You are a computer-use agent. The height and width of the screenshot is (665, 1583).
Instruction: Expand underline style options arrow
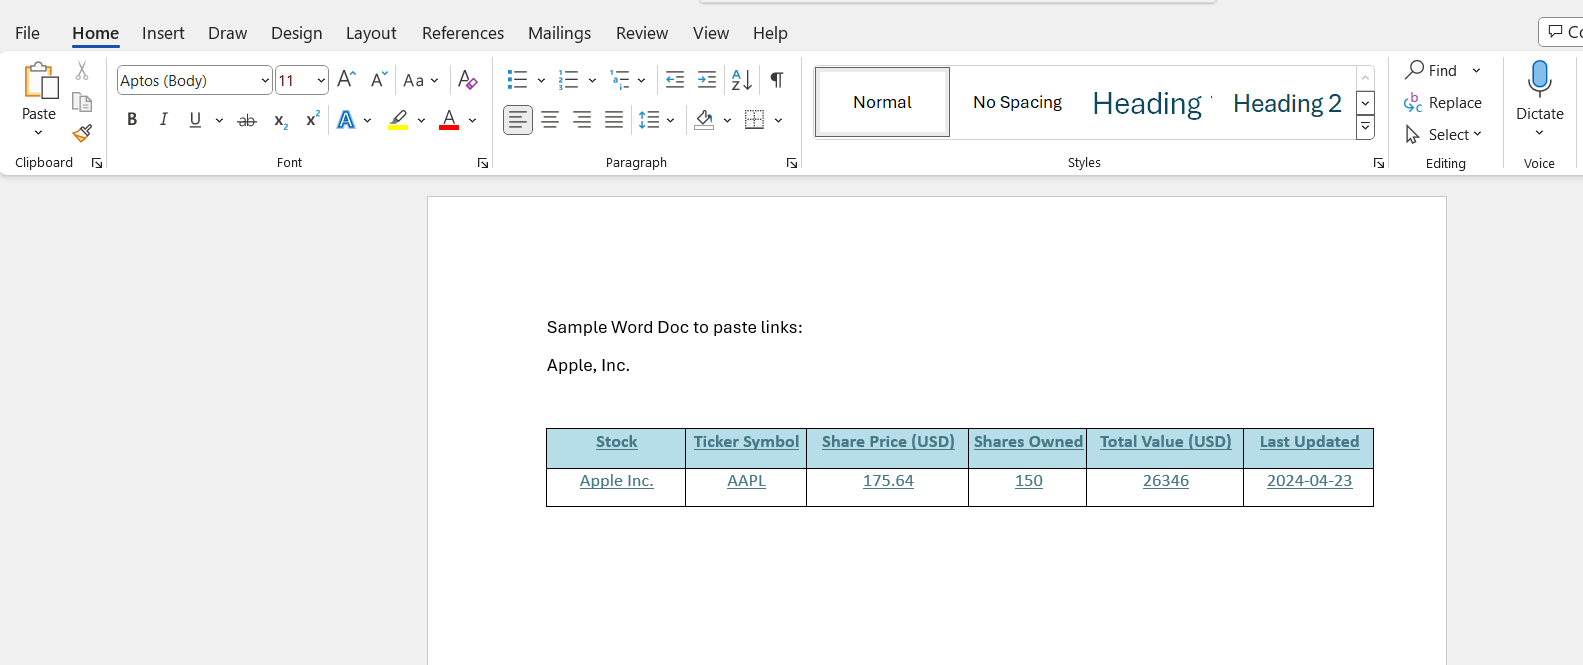pyautogui.click(x=219, y=121)
